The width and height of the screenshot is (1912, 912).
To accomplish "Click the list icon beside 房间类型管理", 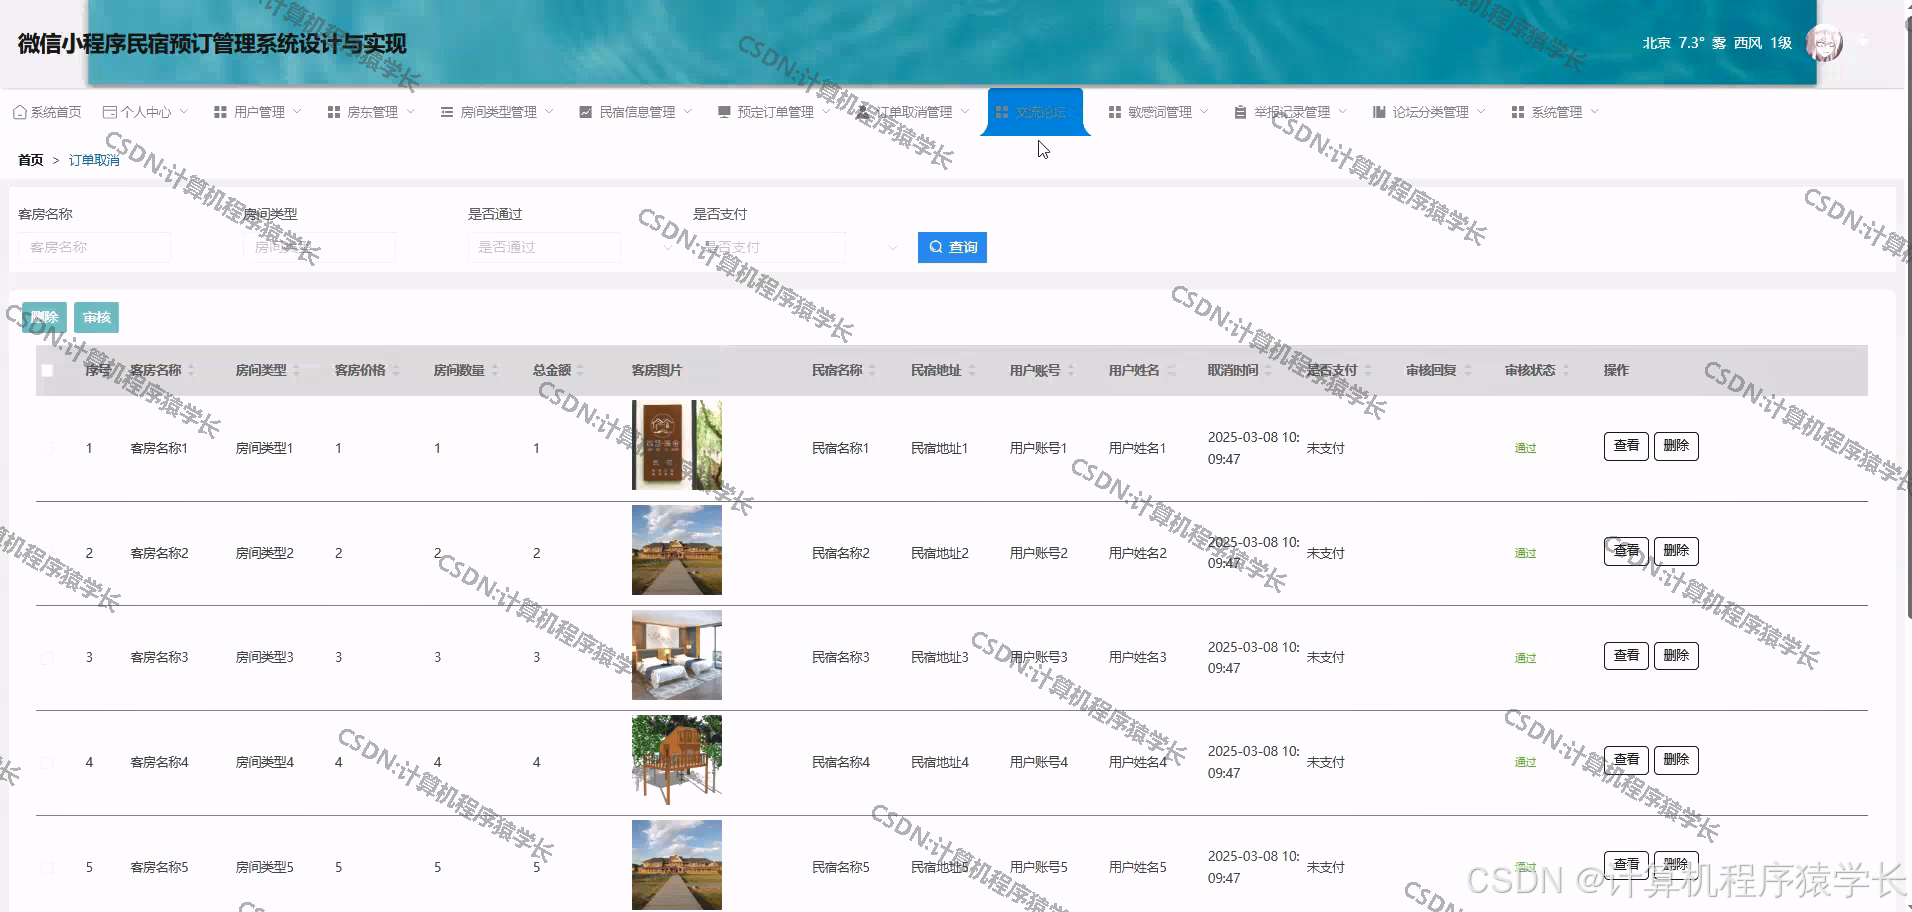I will coord(447,112).
